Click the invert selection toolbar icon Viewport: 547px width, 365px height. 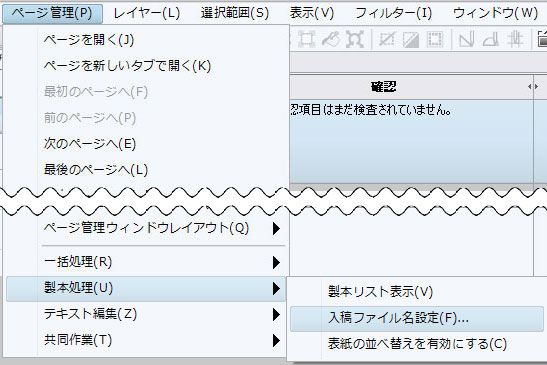[411, 39]
